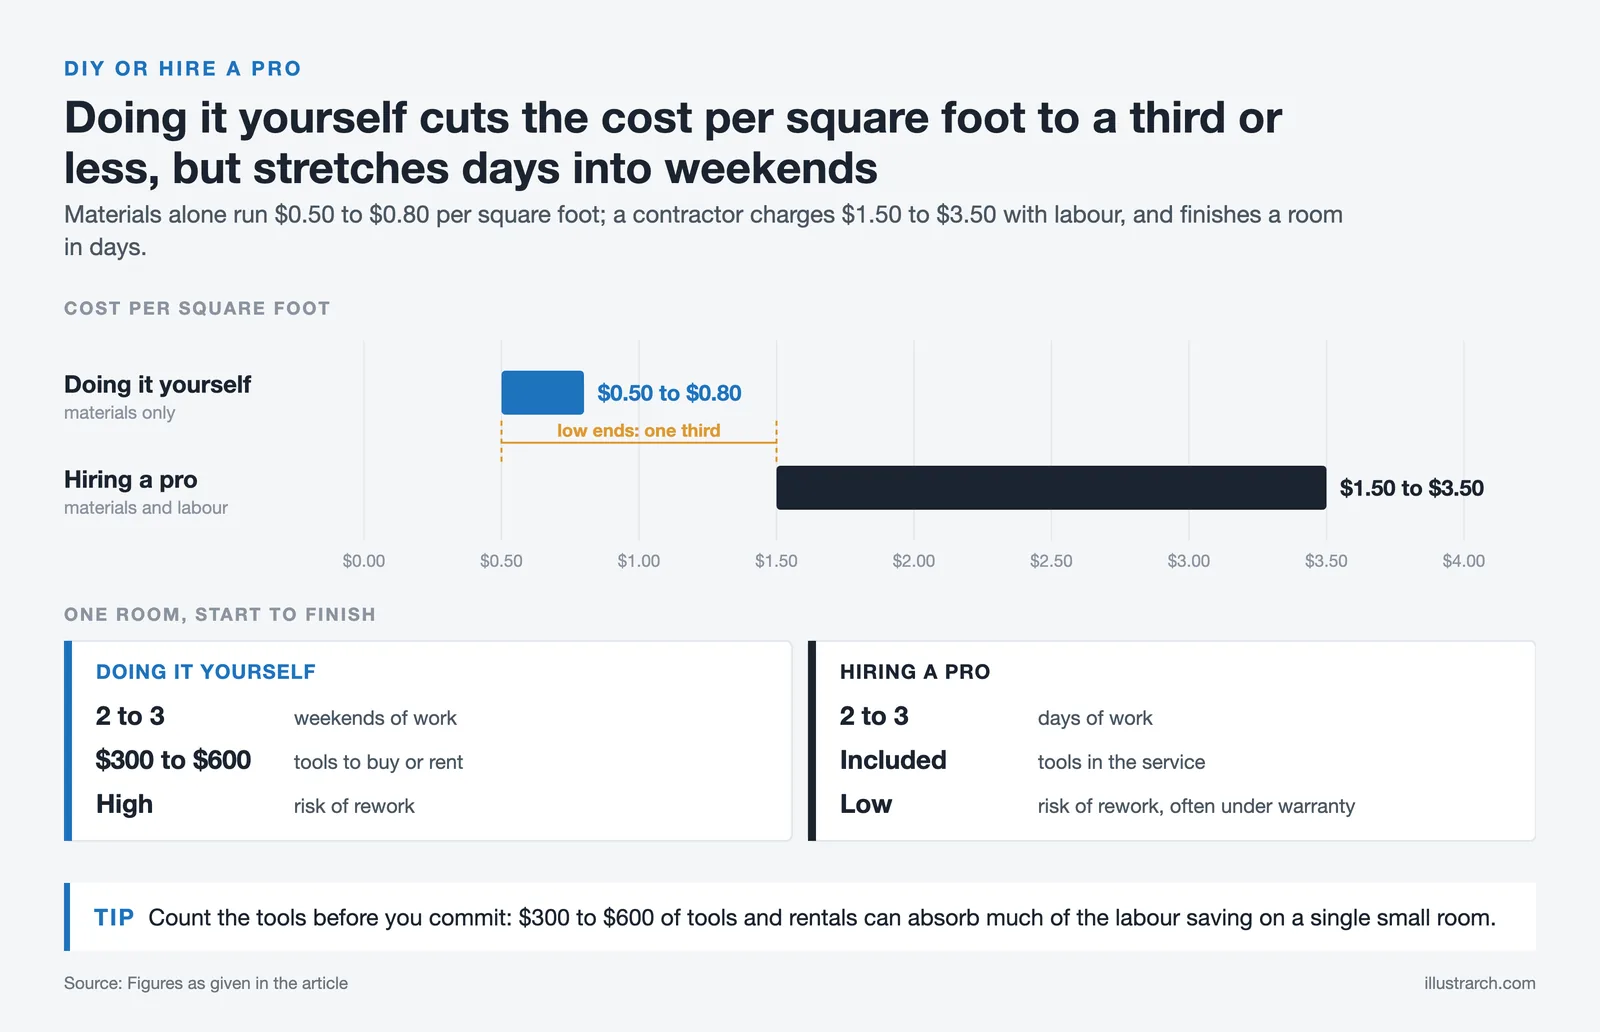Click 'Doing it yourself' chart row label

pyautogui.click(x=157, y=385)
